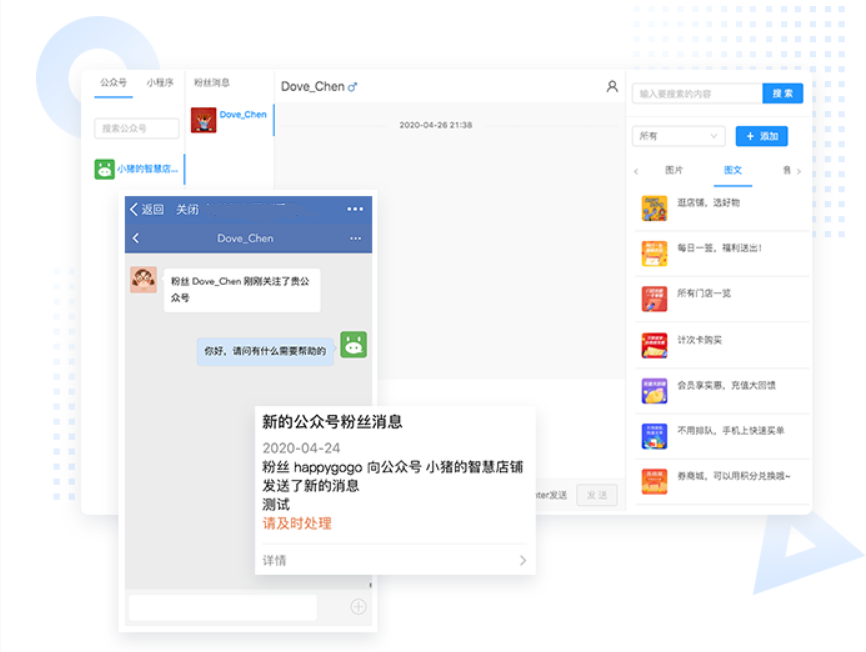Tap back chevron beside Dove_Chen in phone chat
The width and height of the screenshot is (866, 652).
point(136,238)
